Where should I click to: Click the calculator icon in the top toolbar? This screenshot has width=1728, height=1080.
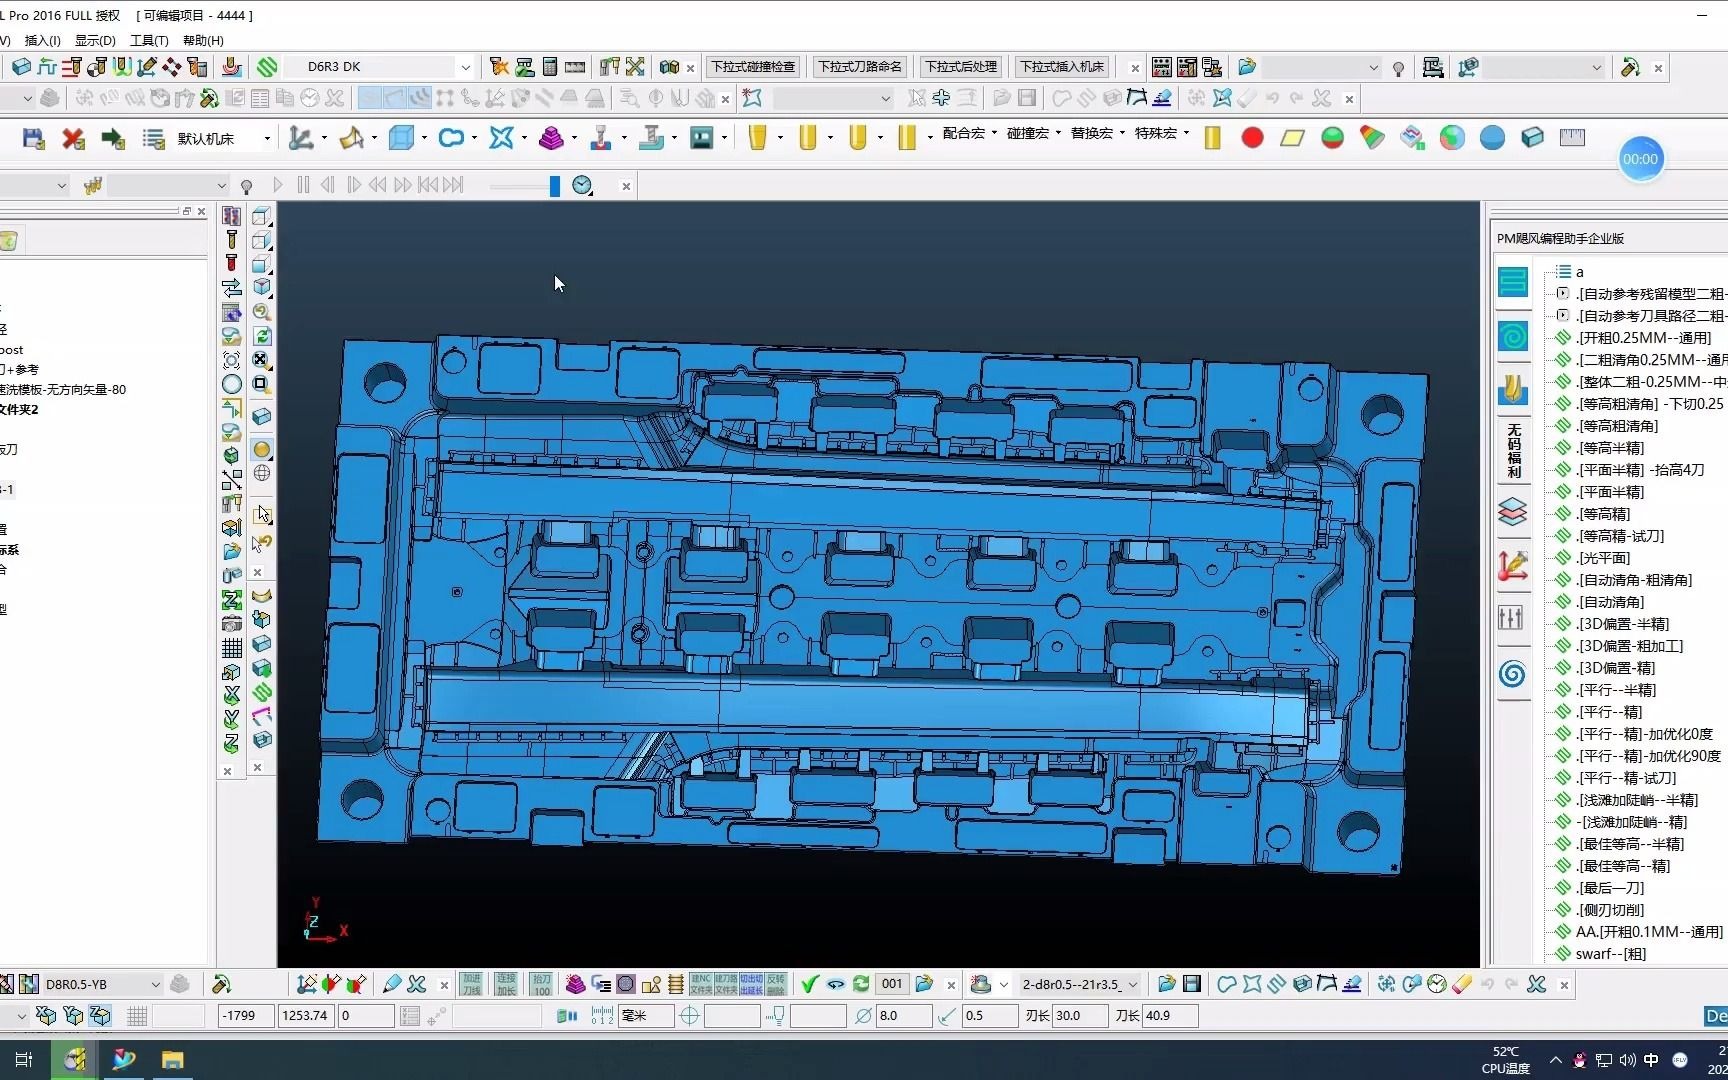tap(549, 67)
